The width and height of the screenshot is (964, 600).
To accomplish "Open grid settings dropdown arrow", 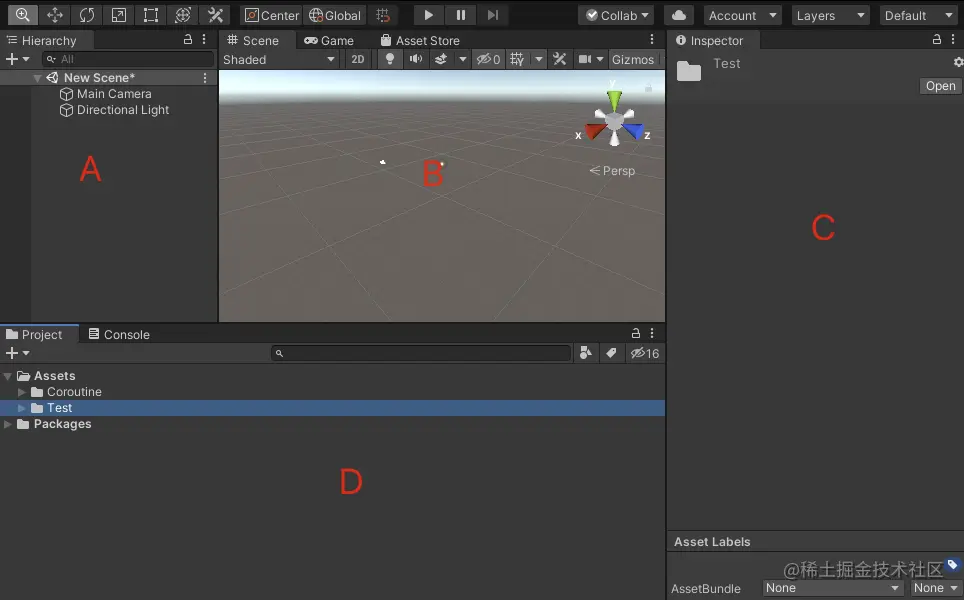I will pos(539,59).
